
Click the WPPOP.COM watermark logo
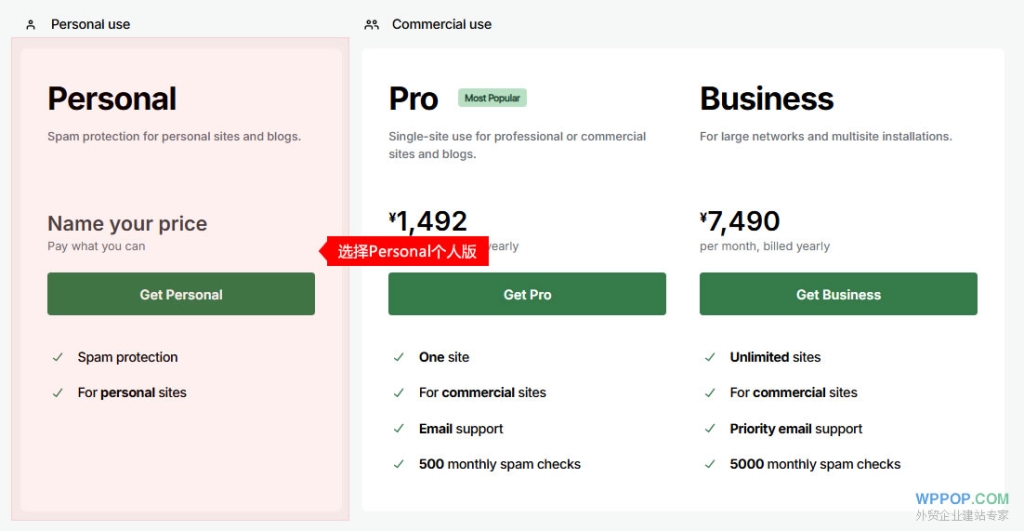click(x=961, y=498)
